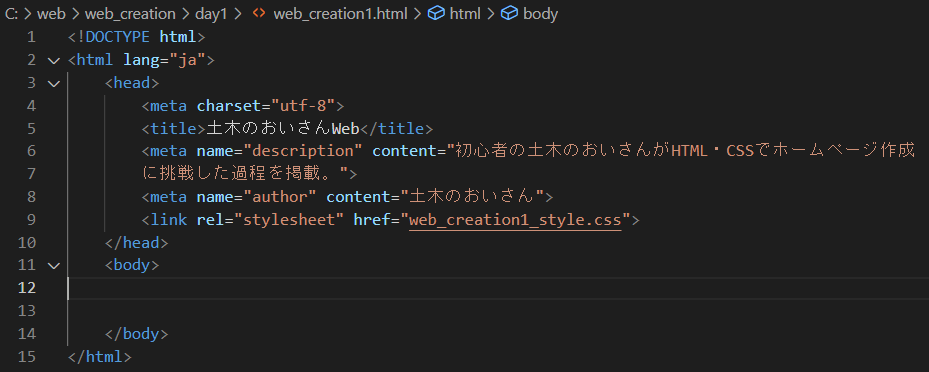This screenshot has height=372, width=929.
Task: Click the HTML file icon in breadcrumb
Action: [259, 14]
